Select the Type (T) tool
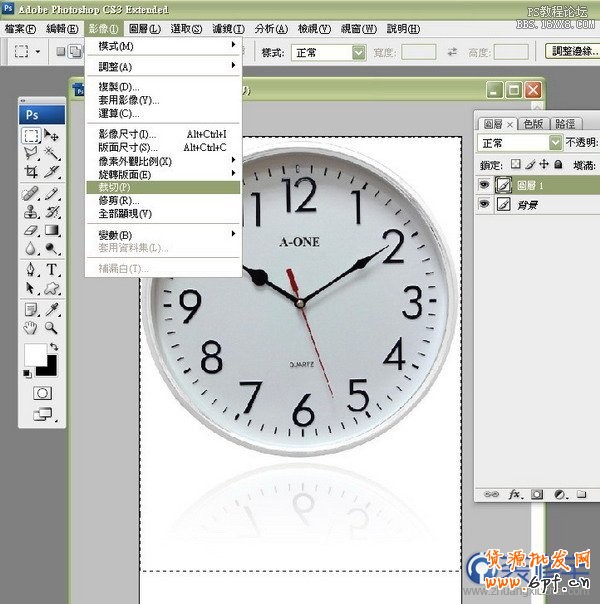600x604 pixels. click(51, 270)
